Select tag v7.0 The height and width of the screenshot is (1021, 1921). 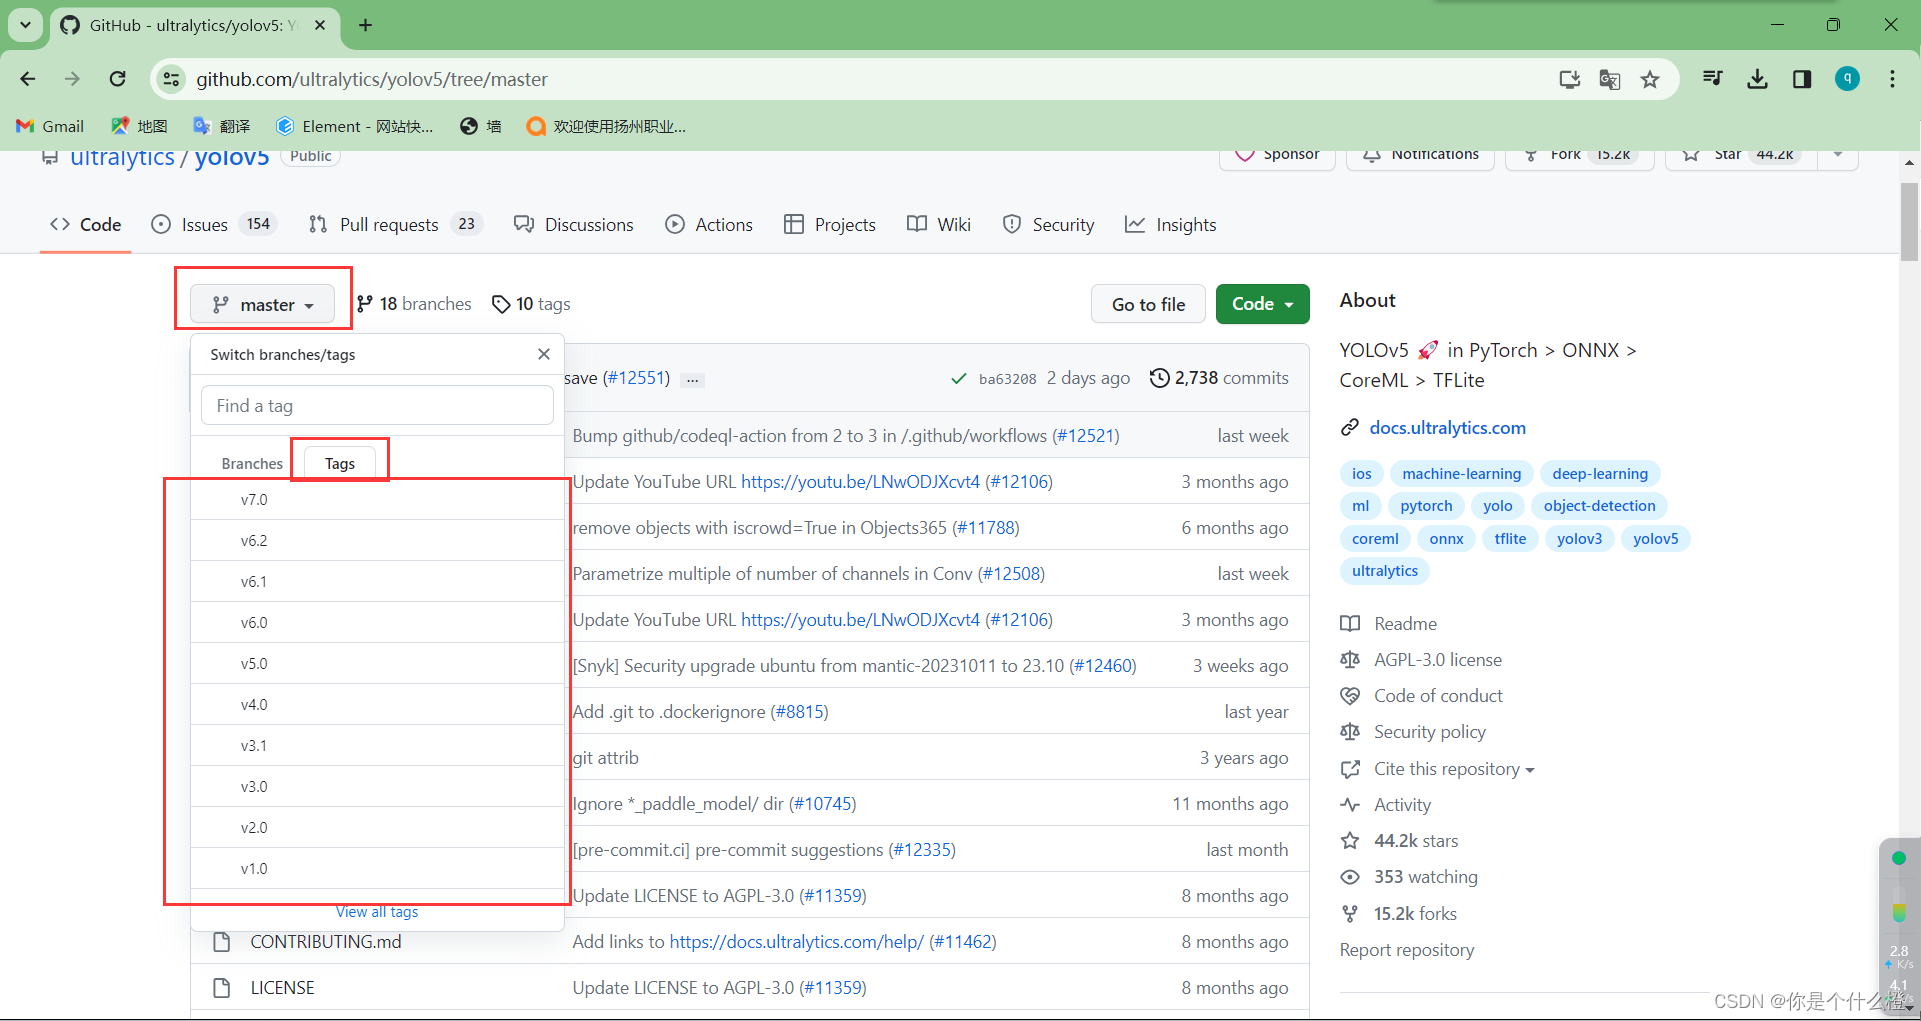[x=377, y=499]
